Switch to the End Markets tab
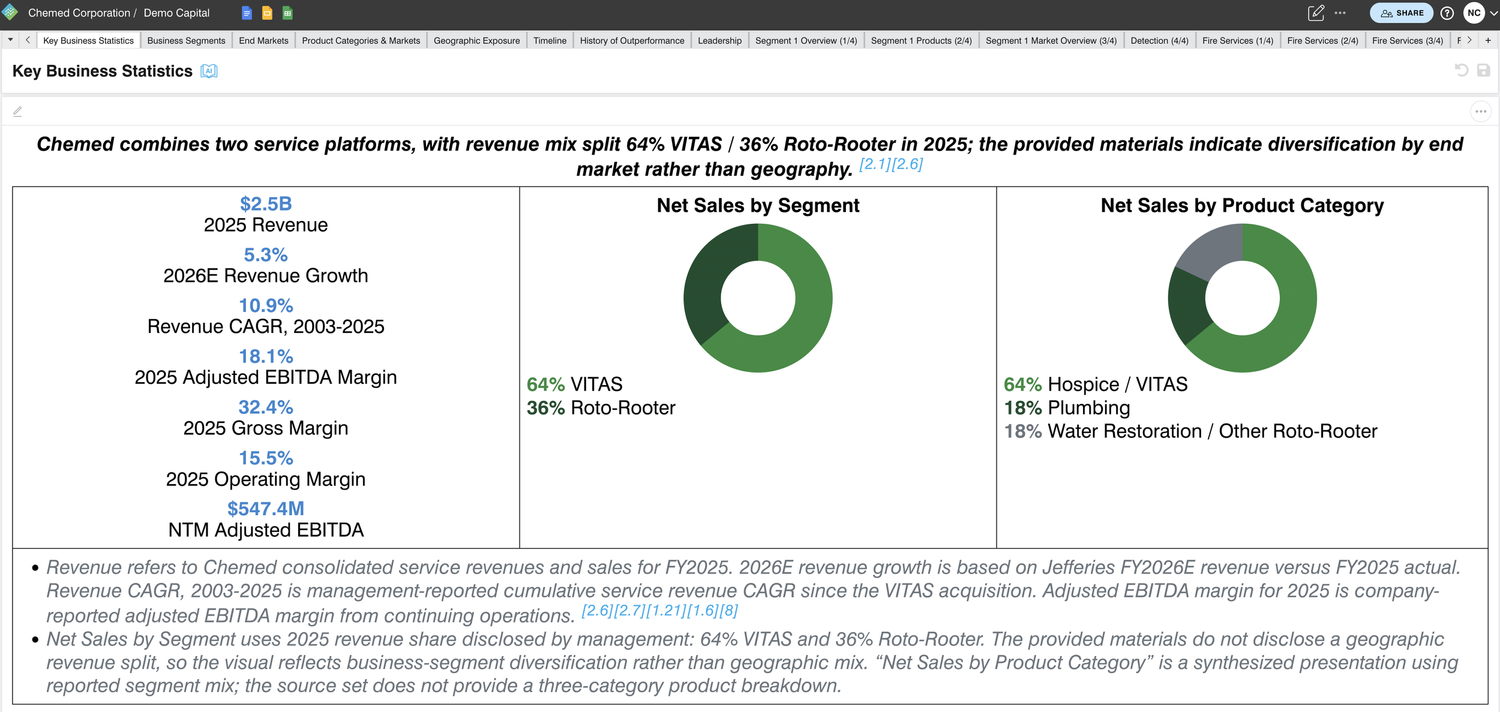 (264, 41)
